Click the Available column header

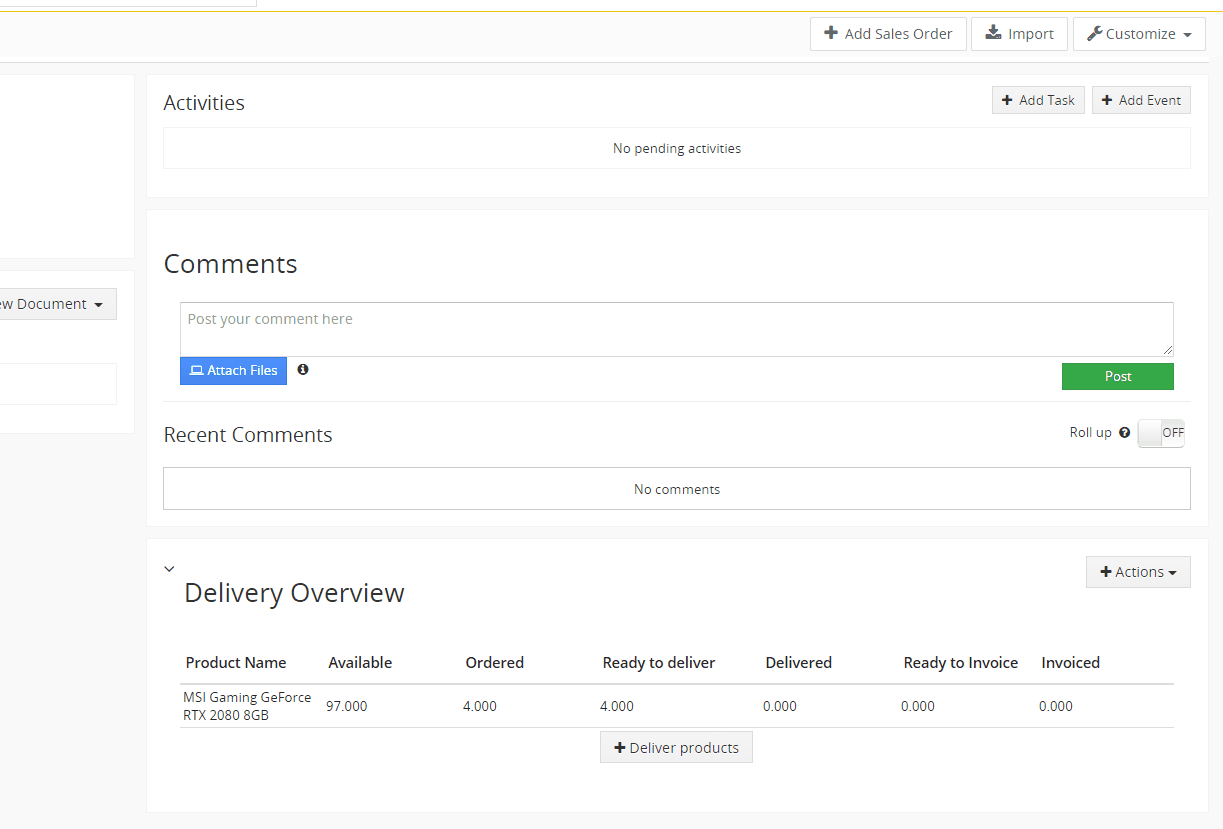pos(360,663)
